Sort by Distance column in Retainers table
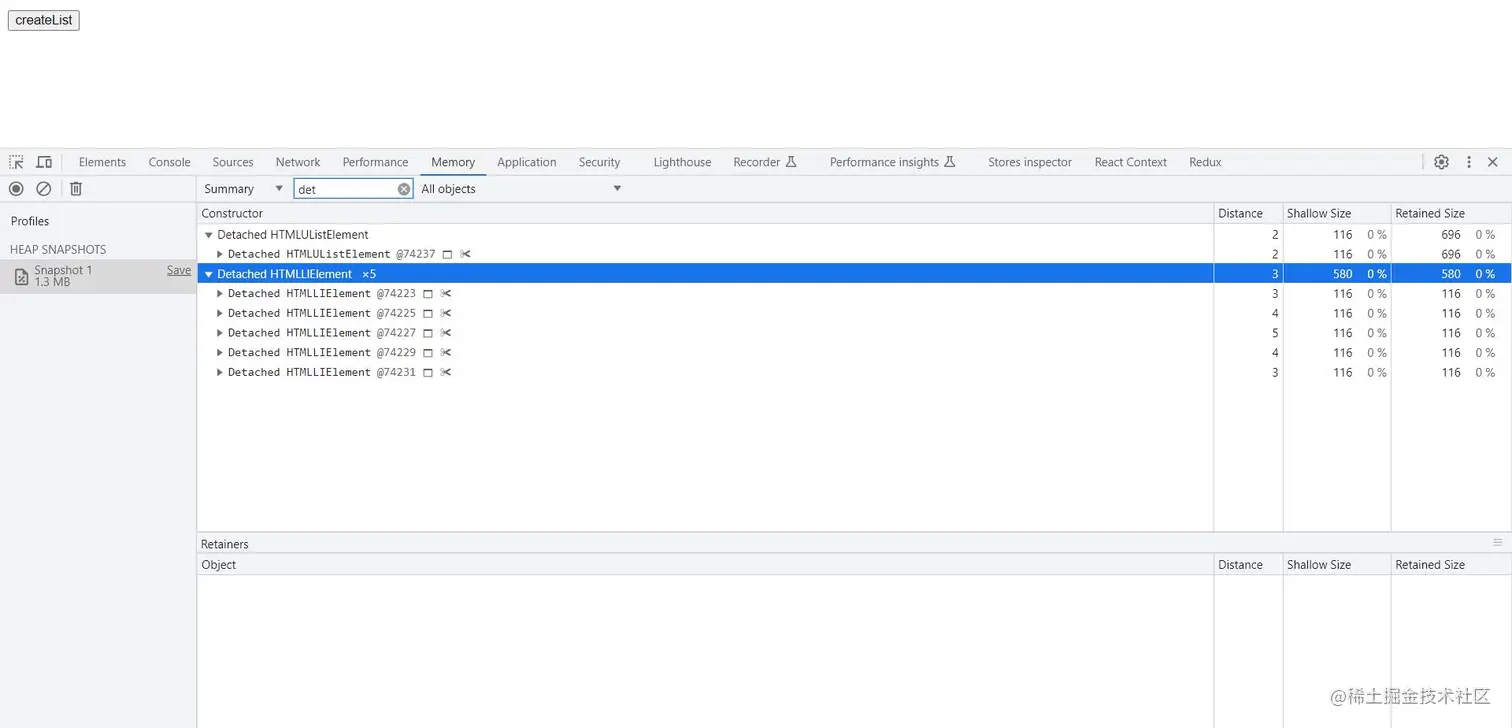This screenshot has width=1512, height=728. (x=1248, y=565)
